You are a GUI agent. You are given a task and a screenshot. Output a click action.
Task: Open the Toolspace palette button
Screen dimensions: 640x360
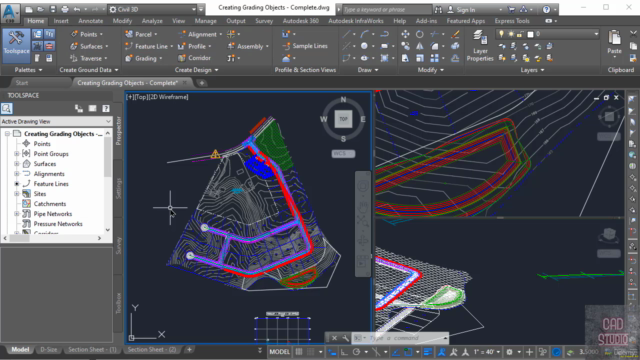pyautogui.click(x=16, y=45)
